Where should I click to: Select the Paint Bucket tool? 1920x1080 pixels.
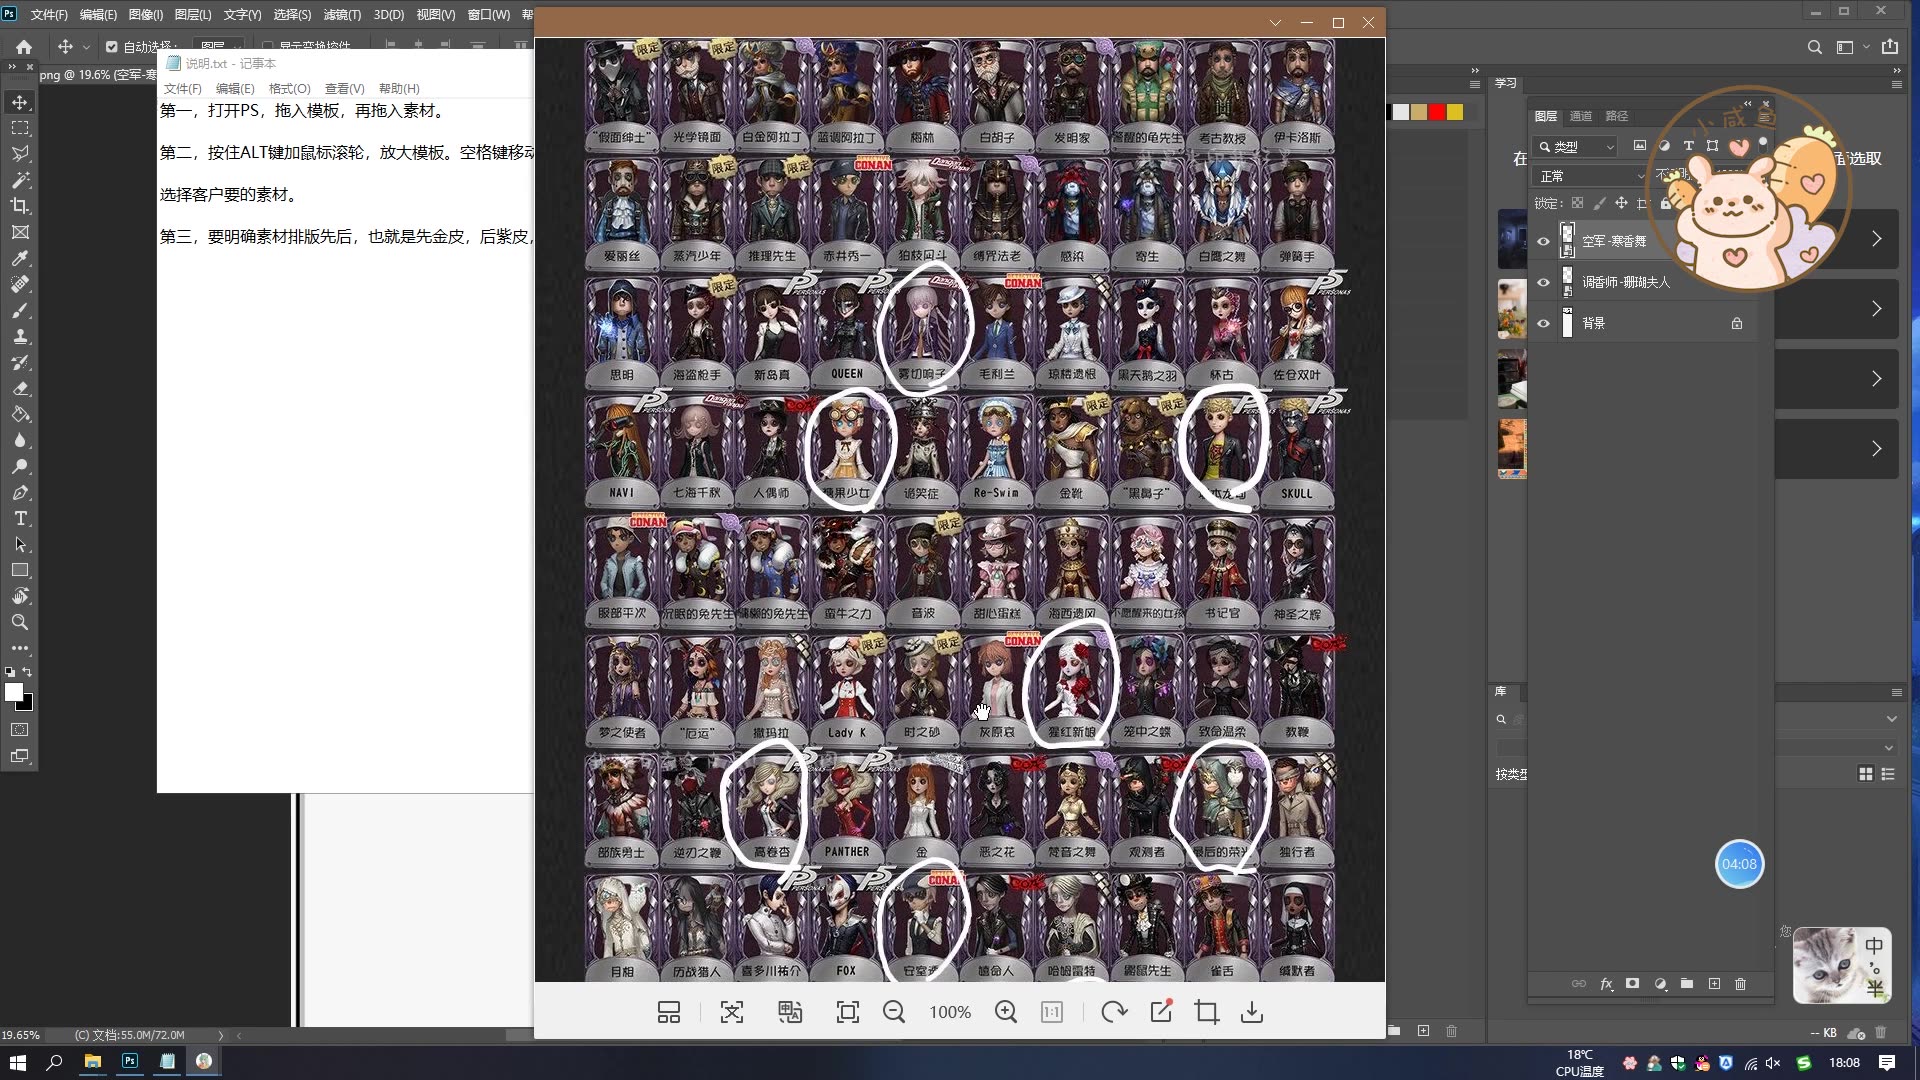click(x=20, y=414)
